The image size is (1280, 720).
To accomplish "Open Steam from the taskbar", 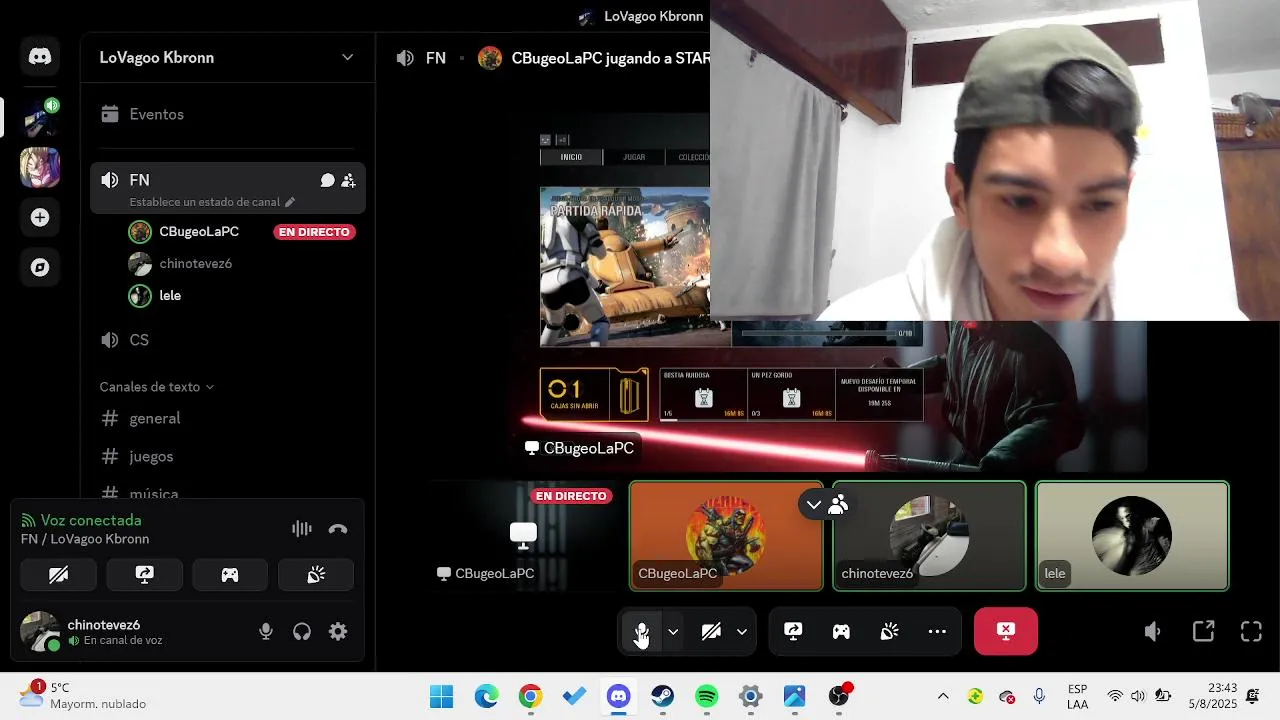I will click(663, 697).
